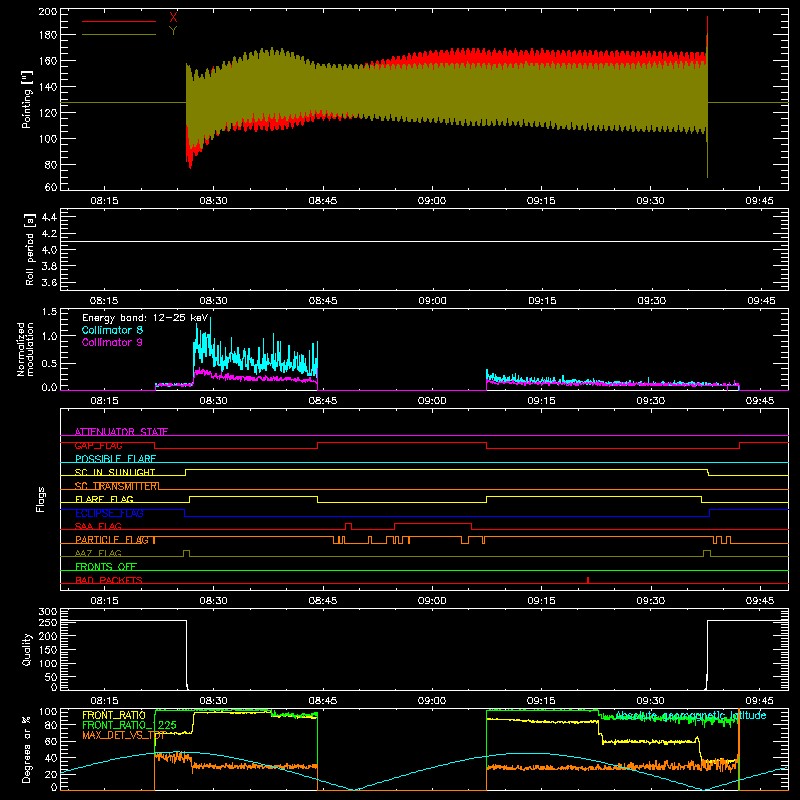Select the 'Y' legend label in pointing plot
The image size is (800, 800).
point(173,31)
